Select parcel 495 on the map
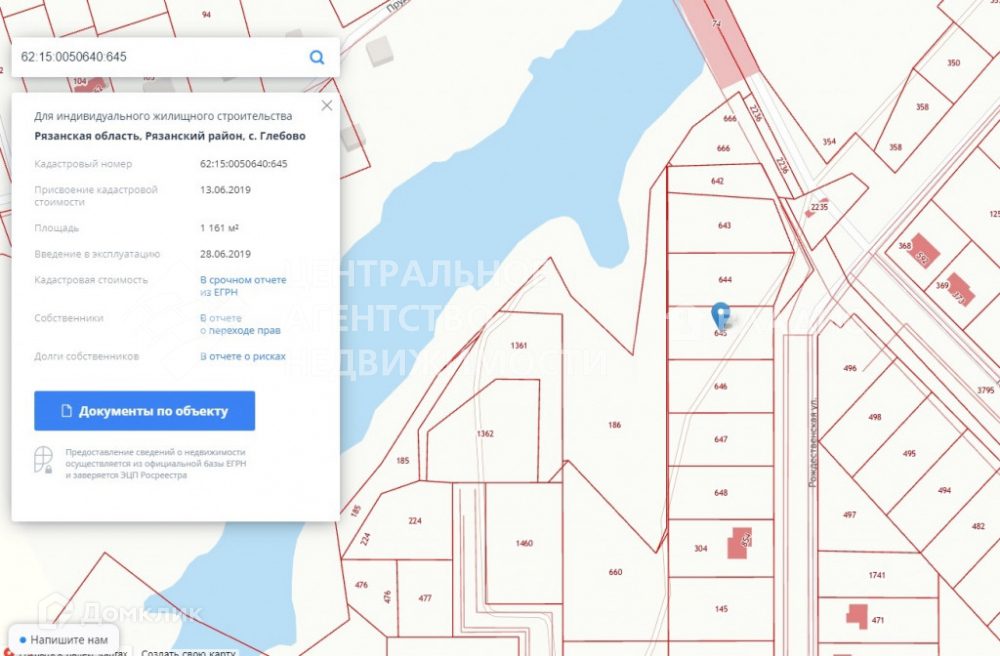Screen dimensions: 1000x656 (909, 453)
